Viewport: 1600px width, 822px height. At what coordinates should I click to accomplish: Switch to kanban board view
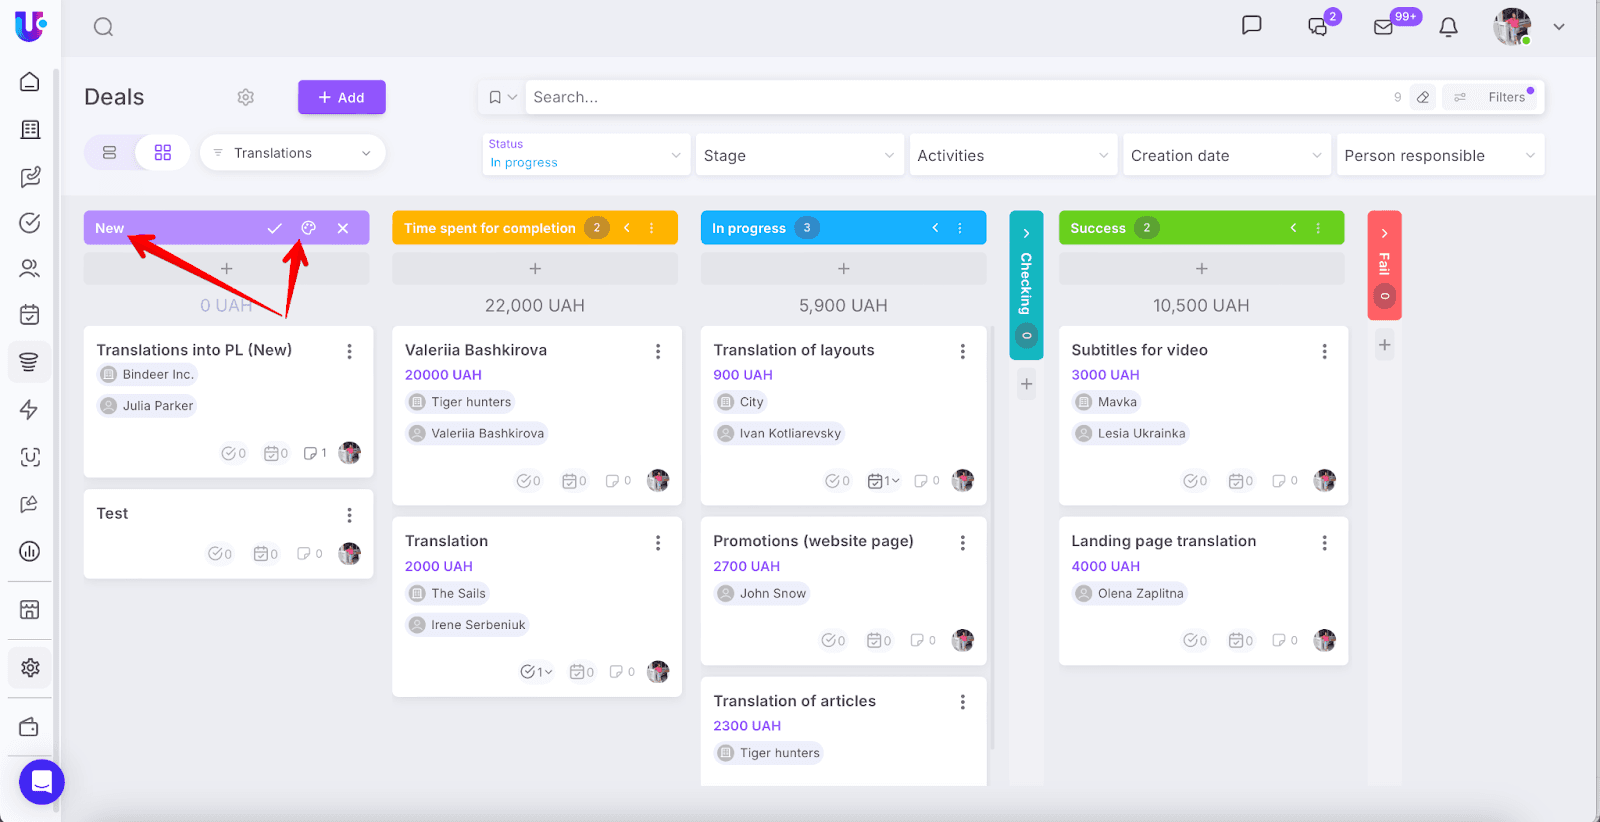point(163,153)
